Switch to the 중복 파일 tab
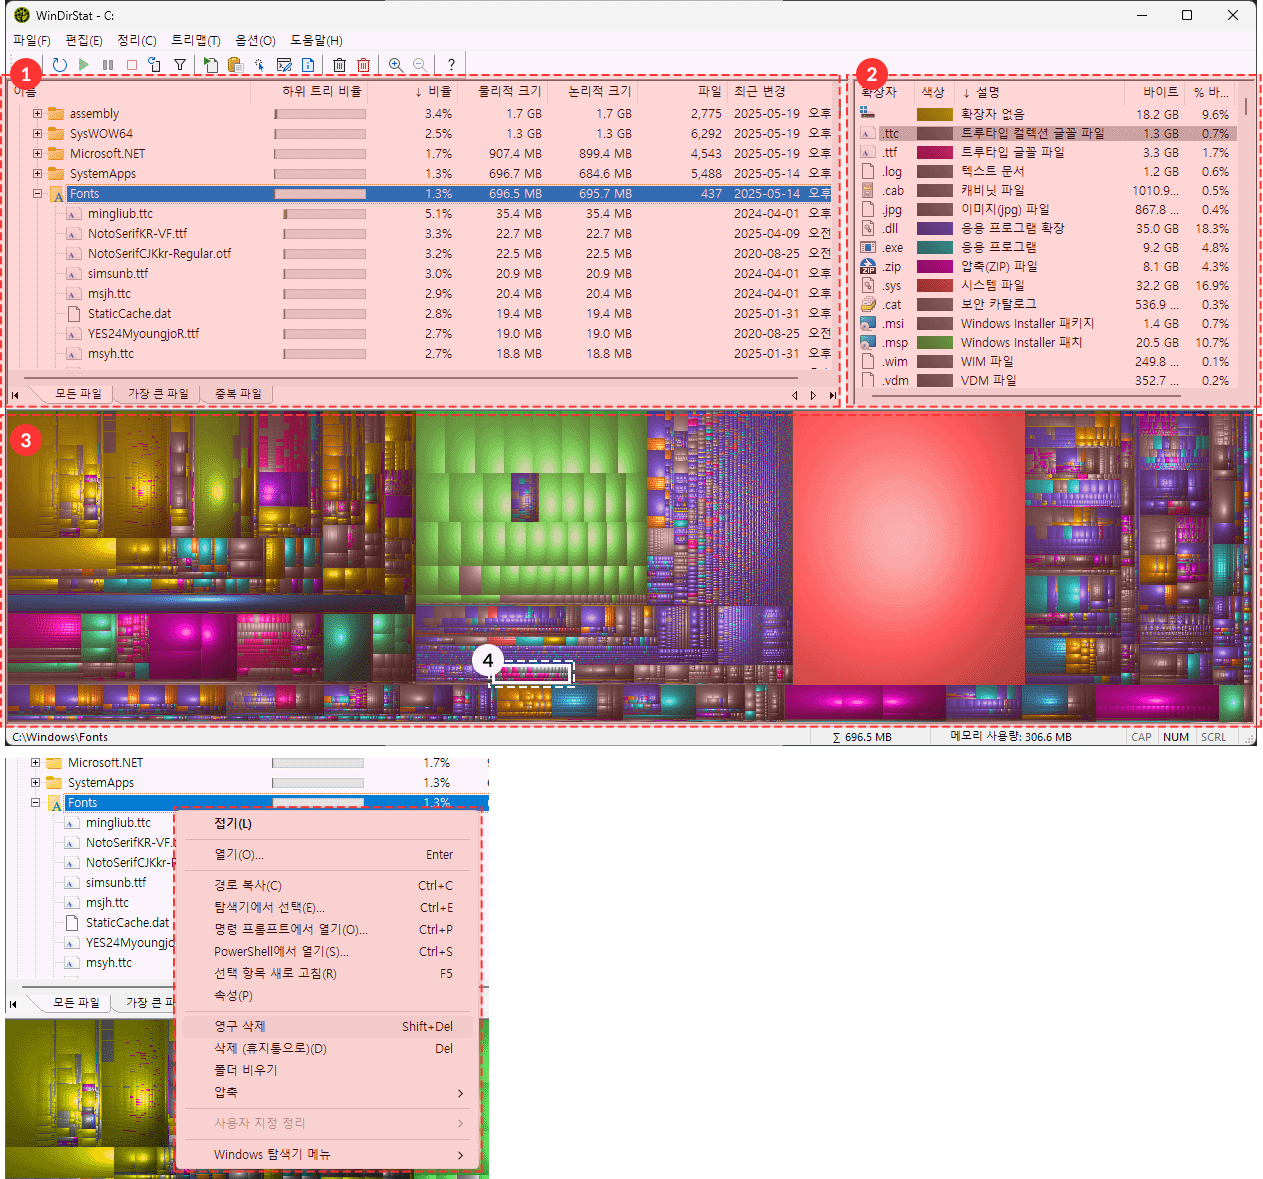Viewport: 1263px width, 1179px height. coord(238,394)
